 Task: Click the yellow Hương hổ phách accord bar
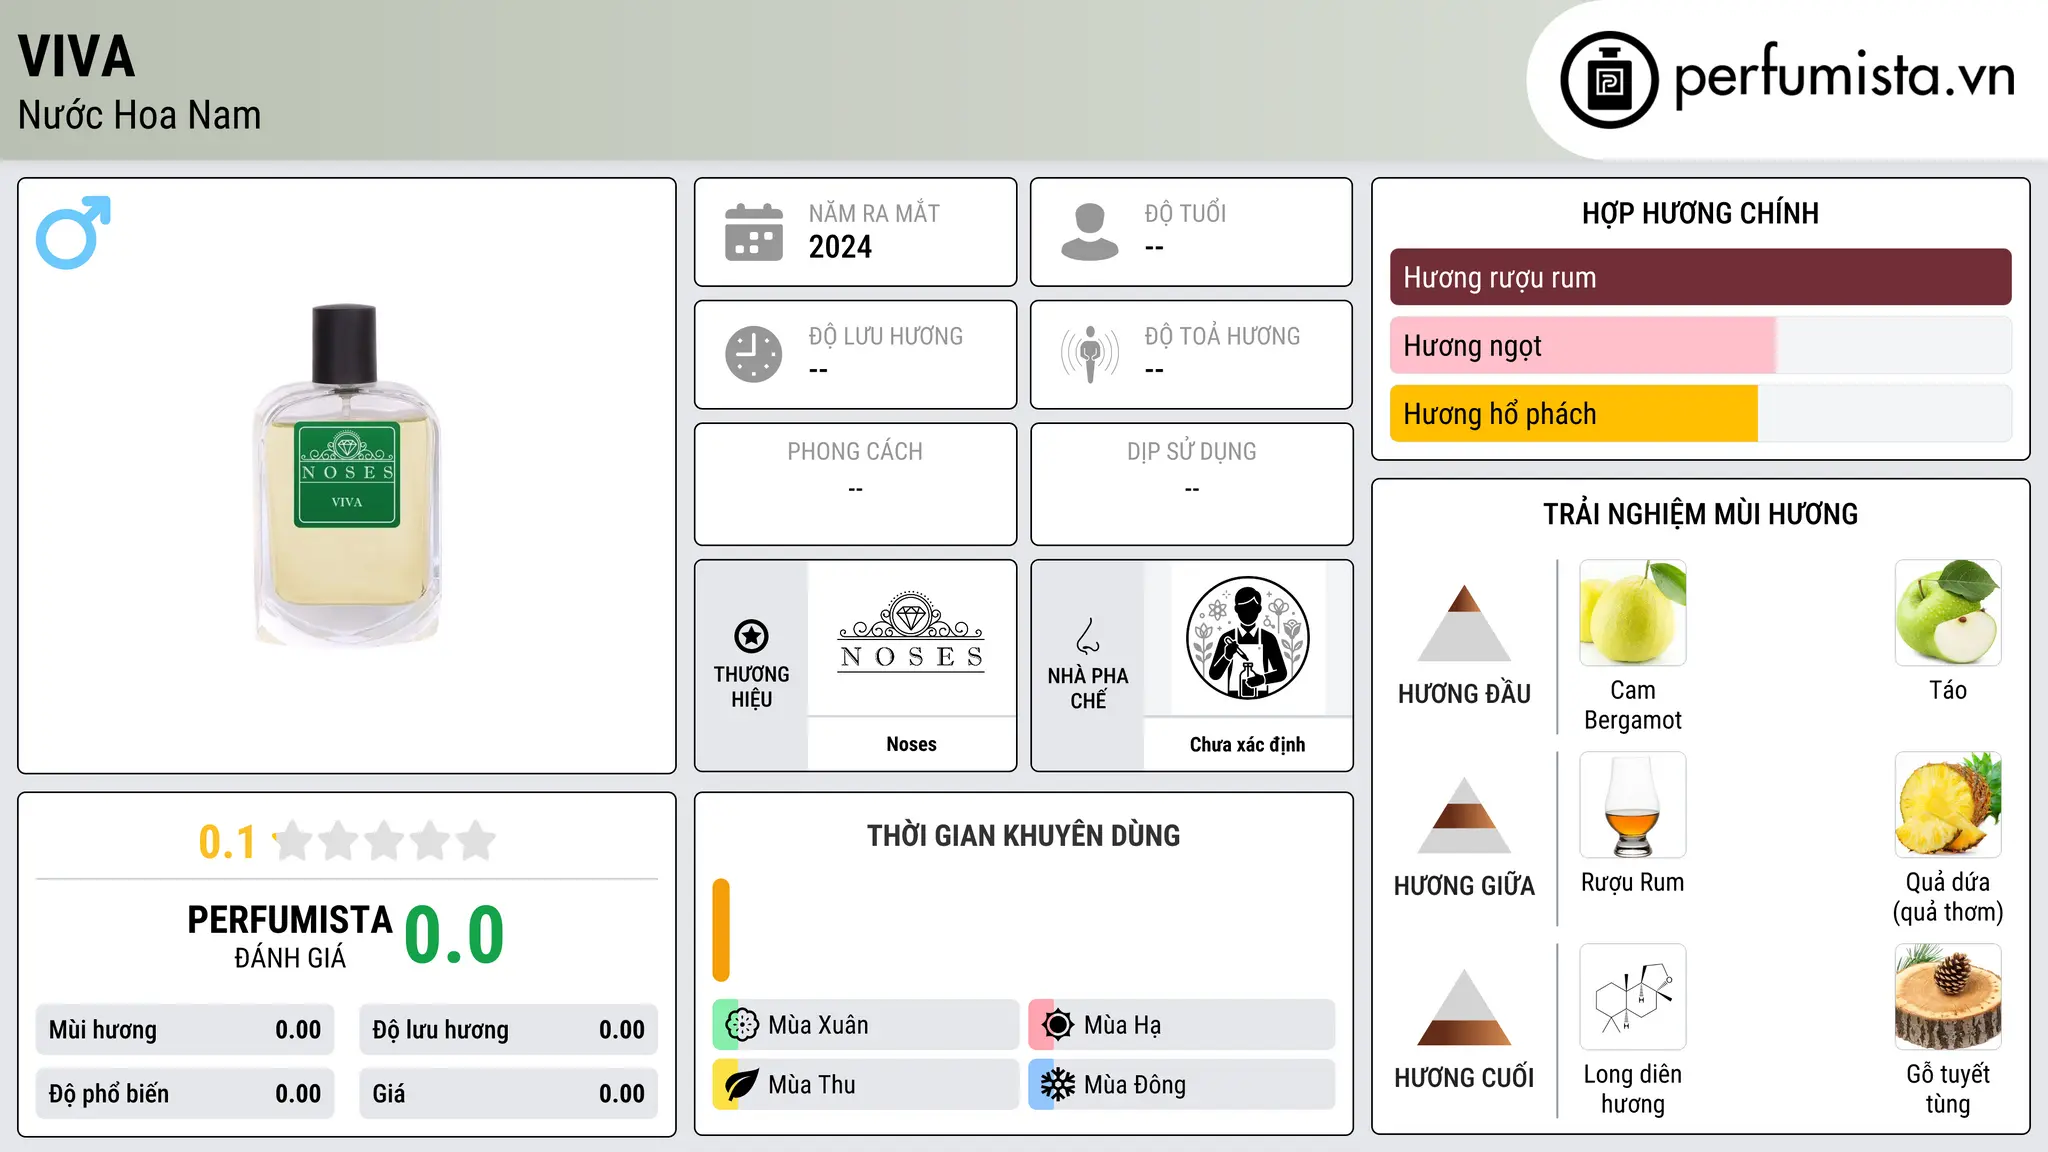point(1573,413)
